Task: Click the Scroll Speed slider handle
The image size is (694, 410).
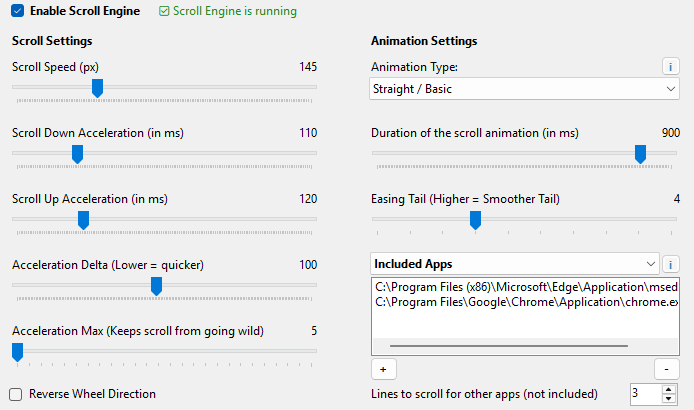Action: coord(97,89)
